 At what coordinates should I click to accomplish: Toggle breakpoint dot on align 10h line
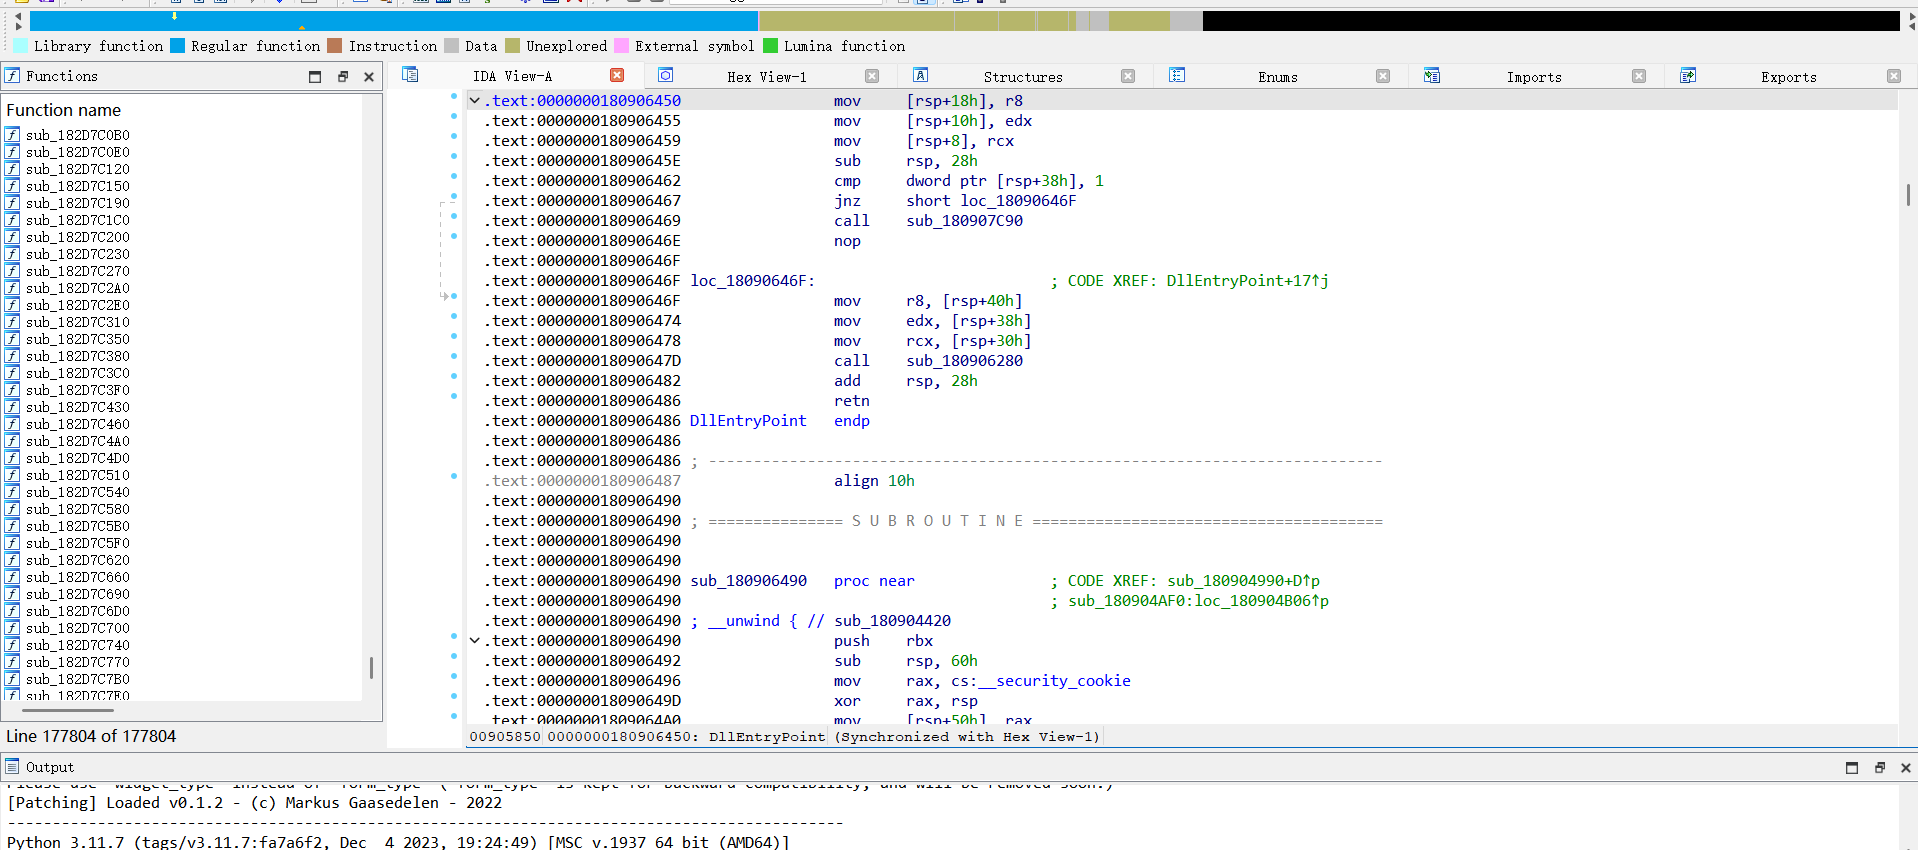point(454,477)
